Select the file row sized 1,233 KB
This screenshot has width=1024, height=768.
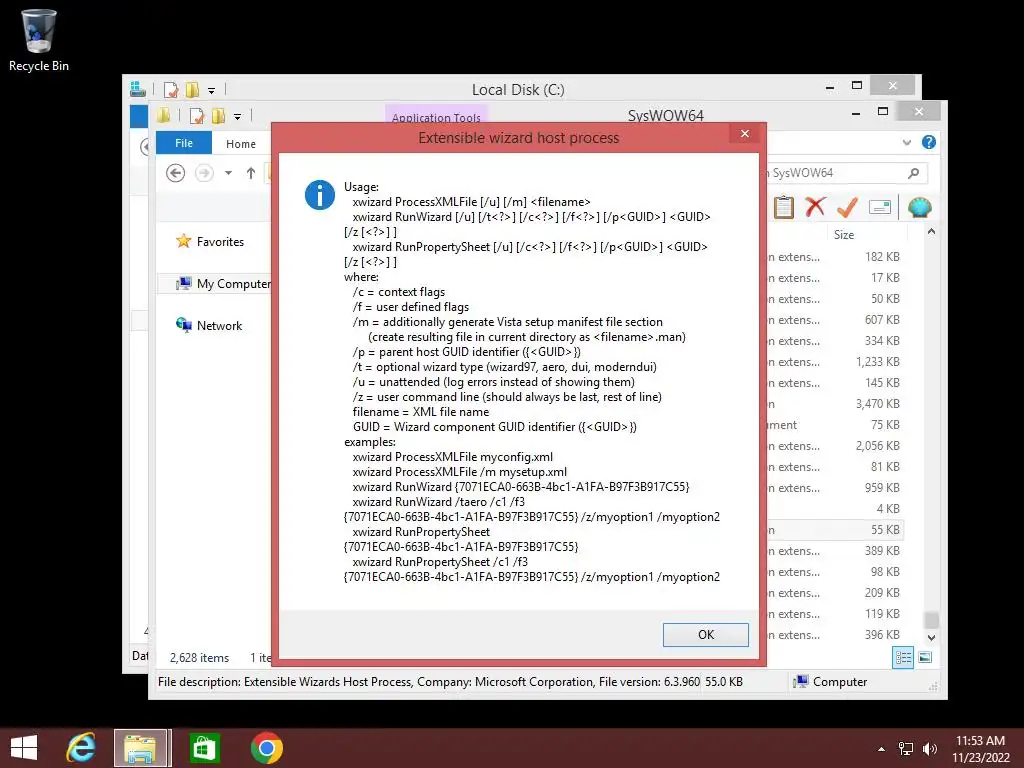coord(834,362)
